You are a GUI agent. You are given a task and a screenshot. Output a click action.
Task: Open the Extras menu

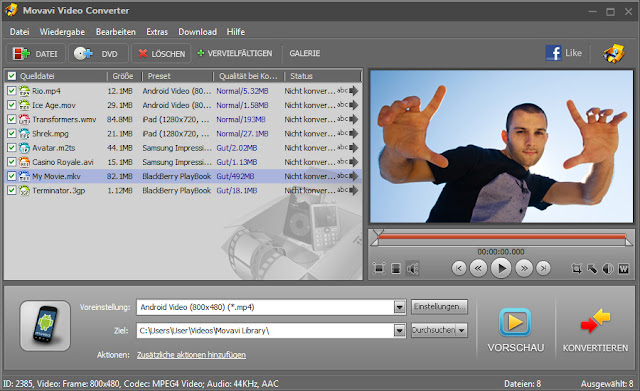tap(157, 32)
